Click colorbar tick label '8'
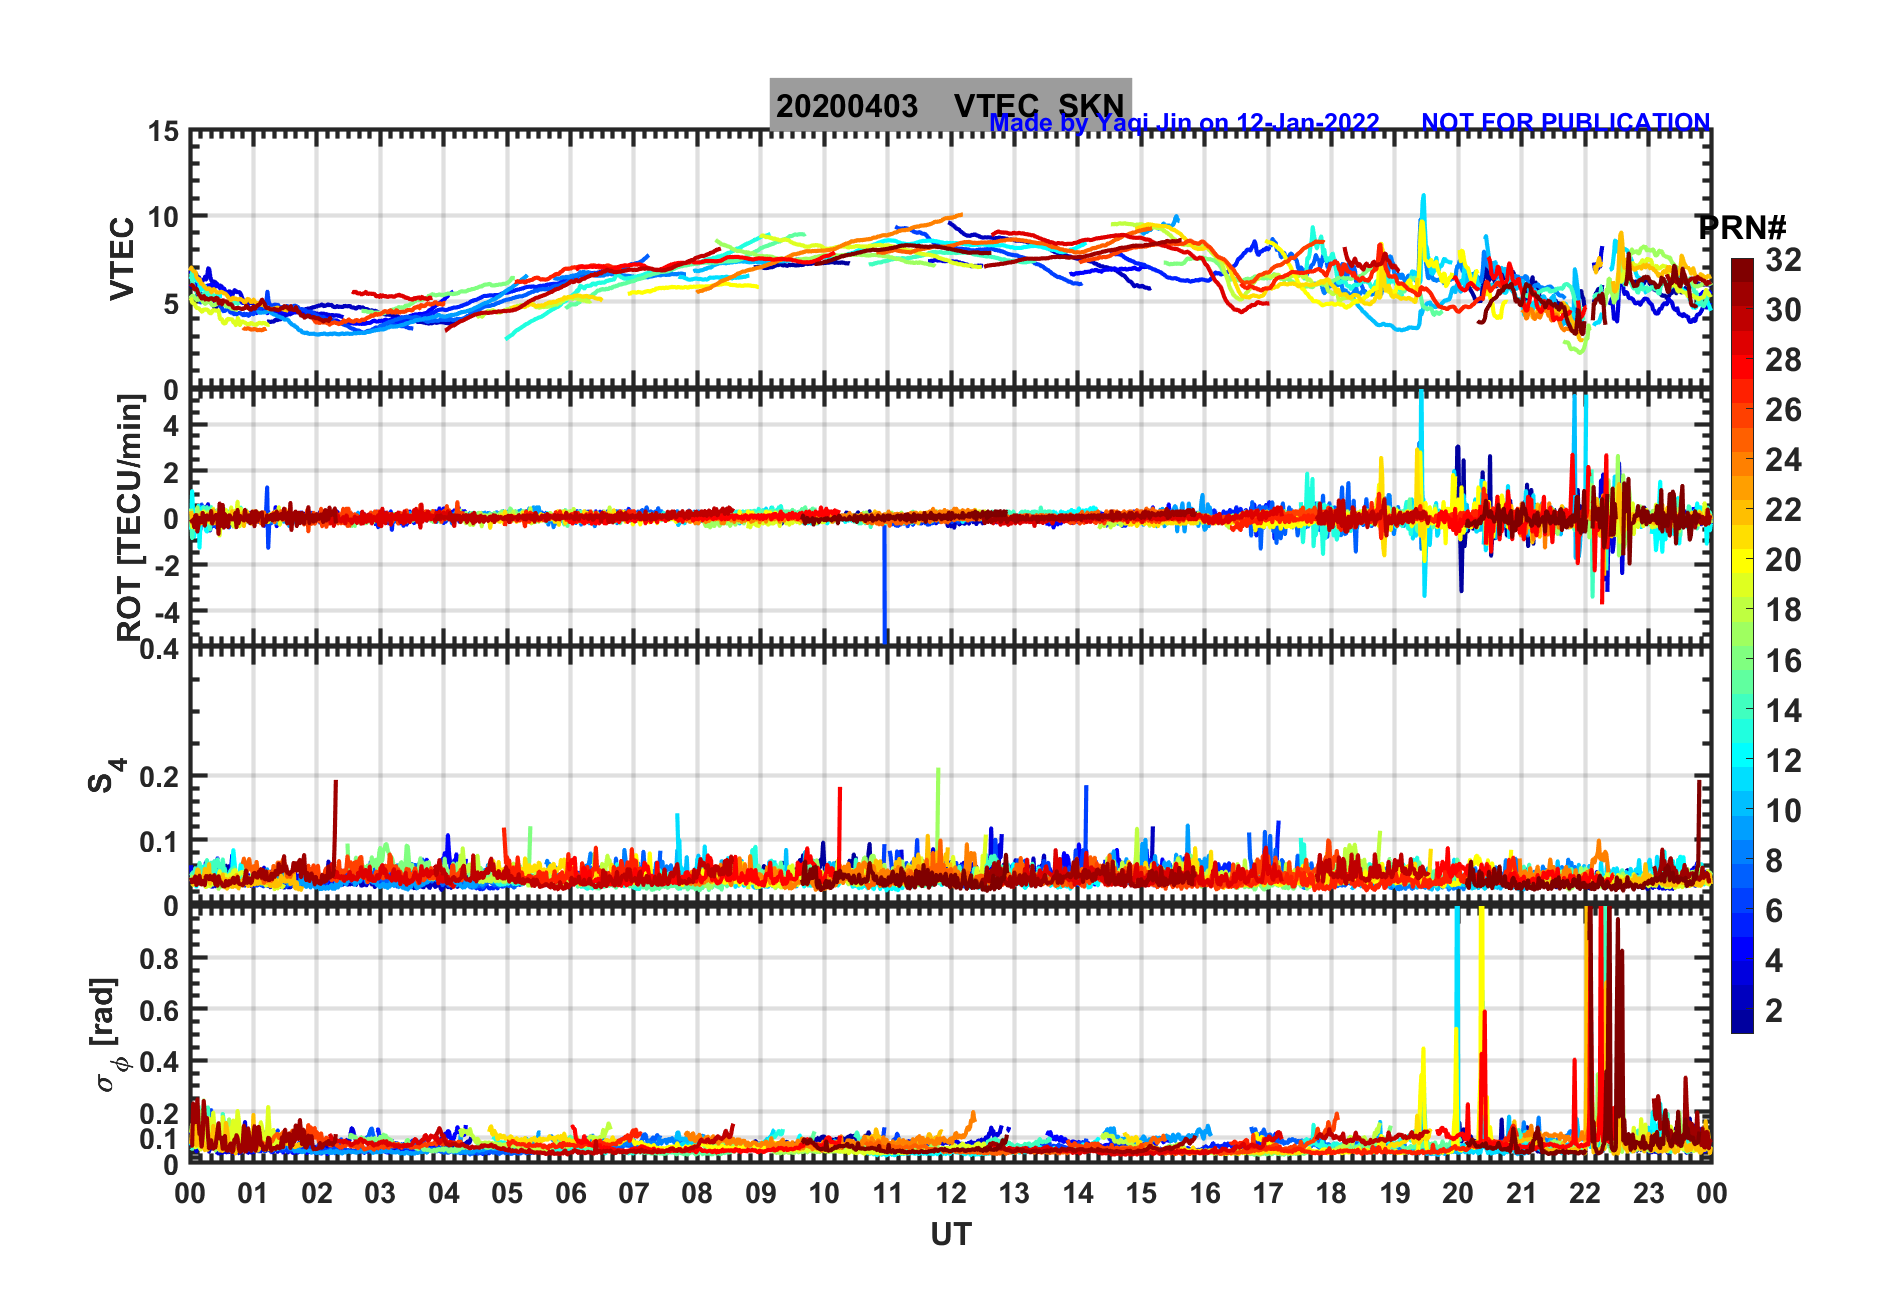1902x1292 pixels. [1774, 861]
